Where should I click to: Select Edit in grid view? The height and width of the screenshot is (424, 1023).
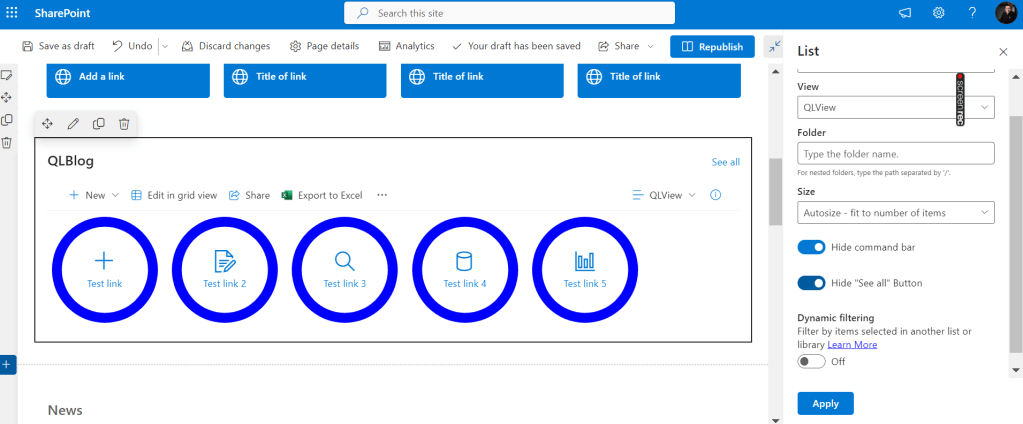pos(174,195)
